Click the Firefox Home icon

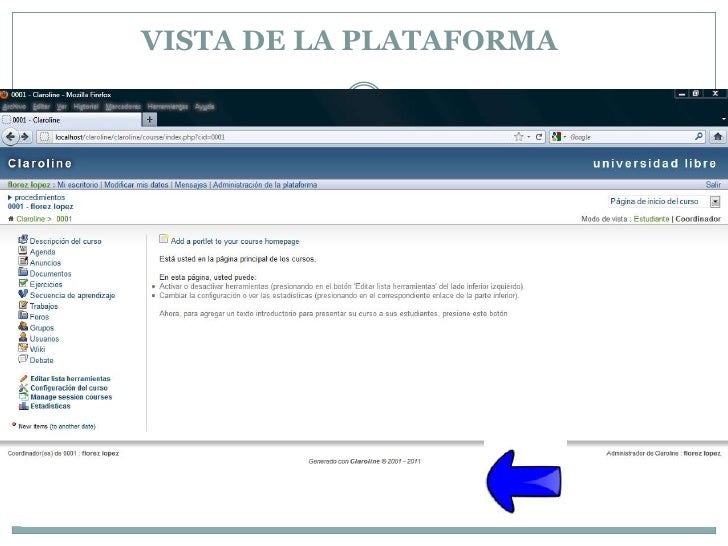718,136
